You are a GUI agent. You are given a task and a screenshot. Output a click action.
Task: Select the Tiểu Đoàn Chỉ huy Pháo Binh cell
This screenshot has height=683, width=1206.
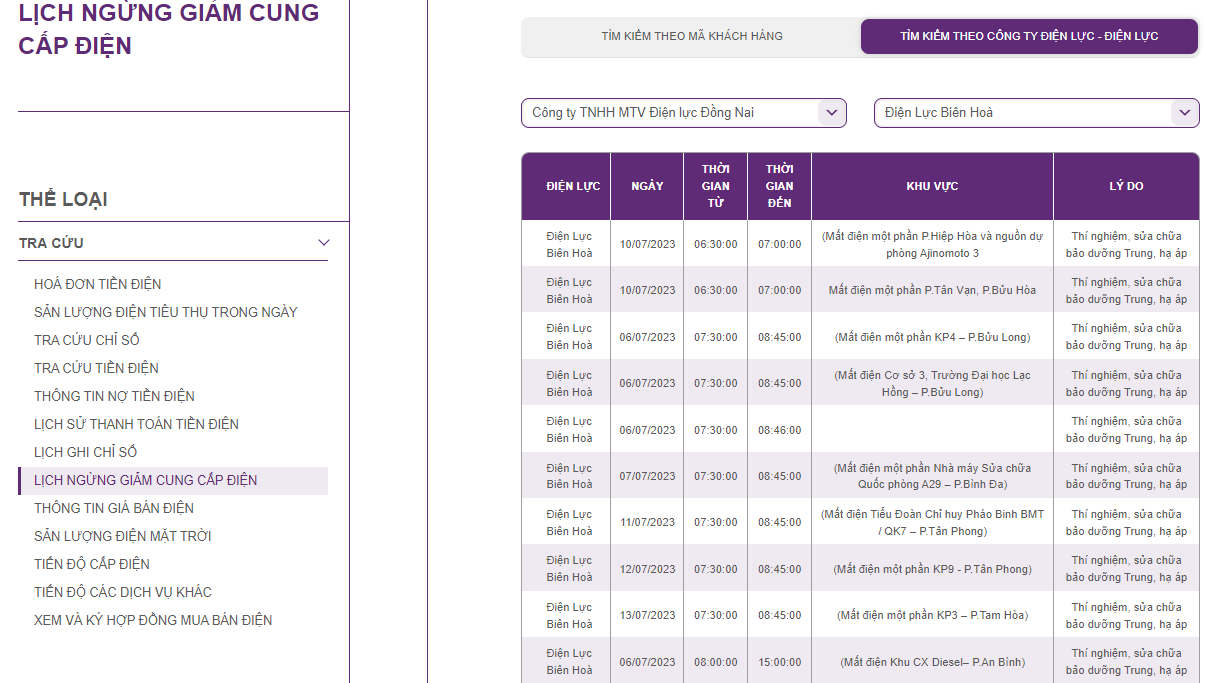click(933, 522)
